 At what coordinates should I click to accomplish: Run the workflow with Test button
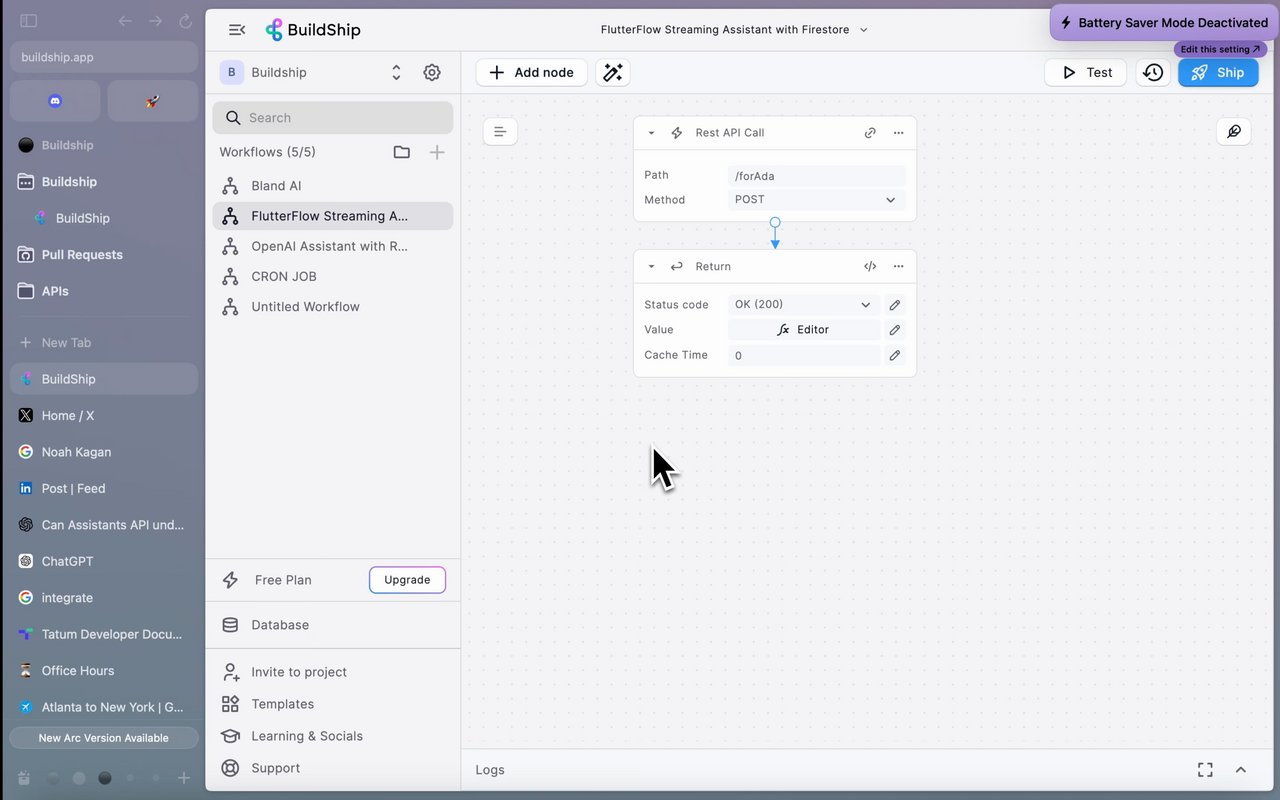(1086, 72)
